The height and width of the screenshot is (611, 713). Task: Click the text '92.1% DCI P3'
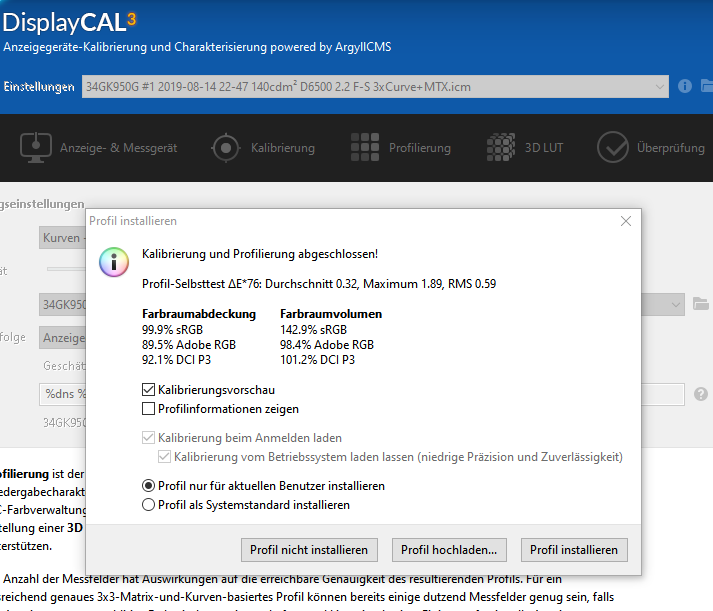pos(176,360)
